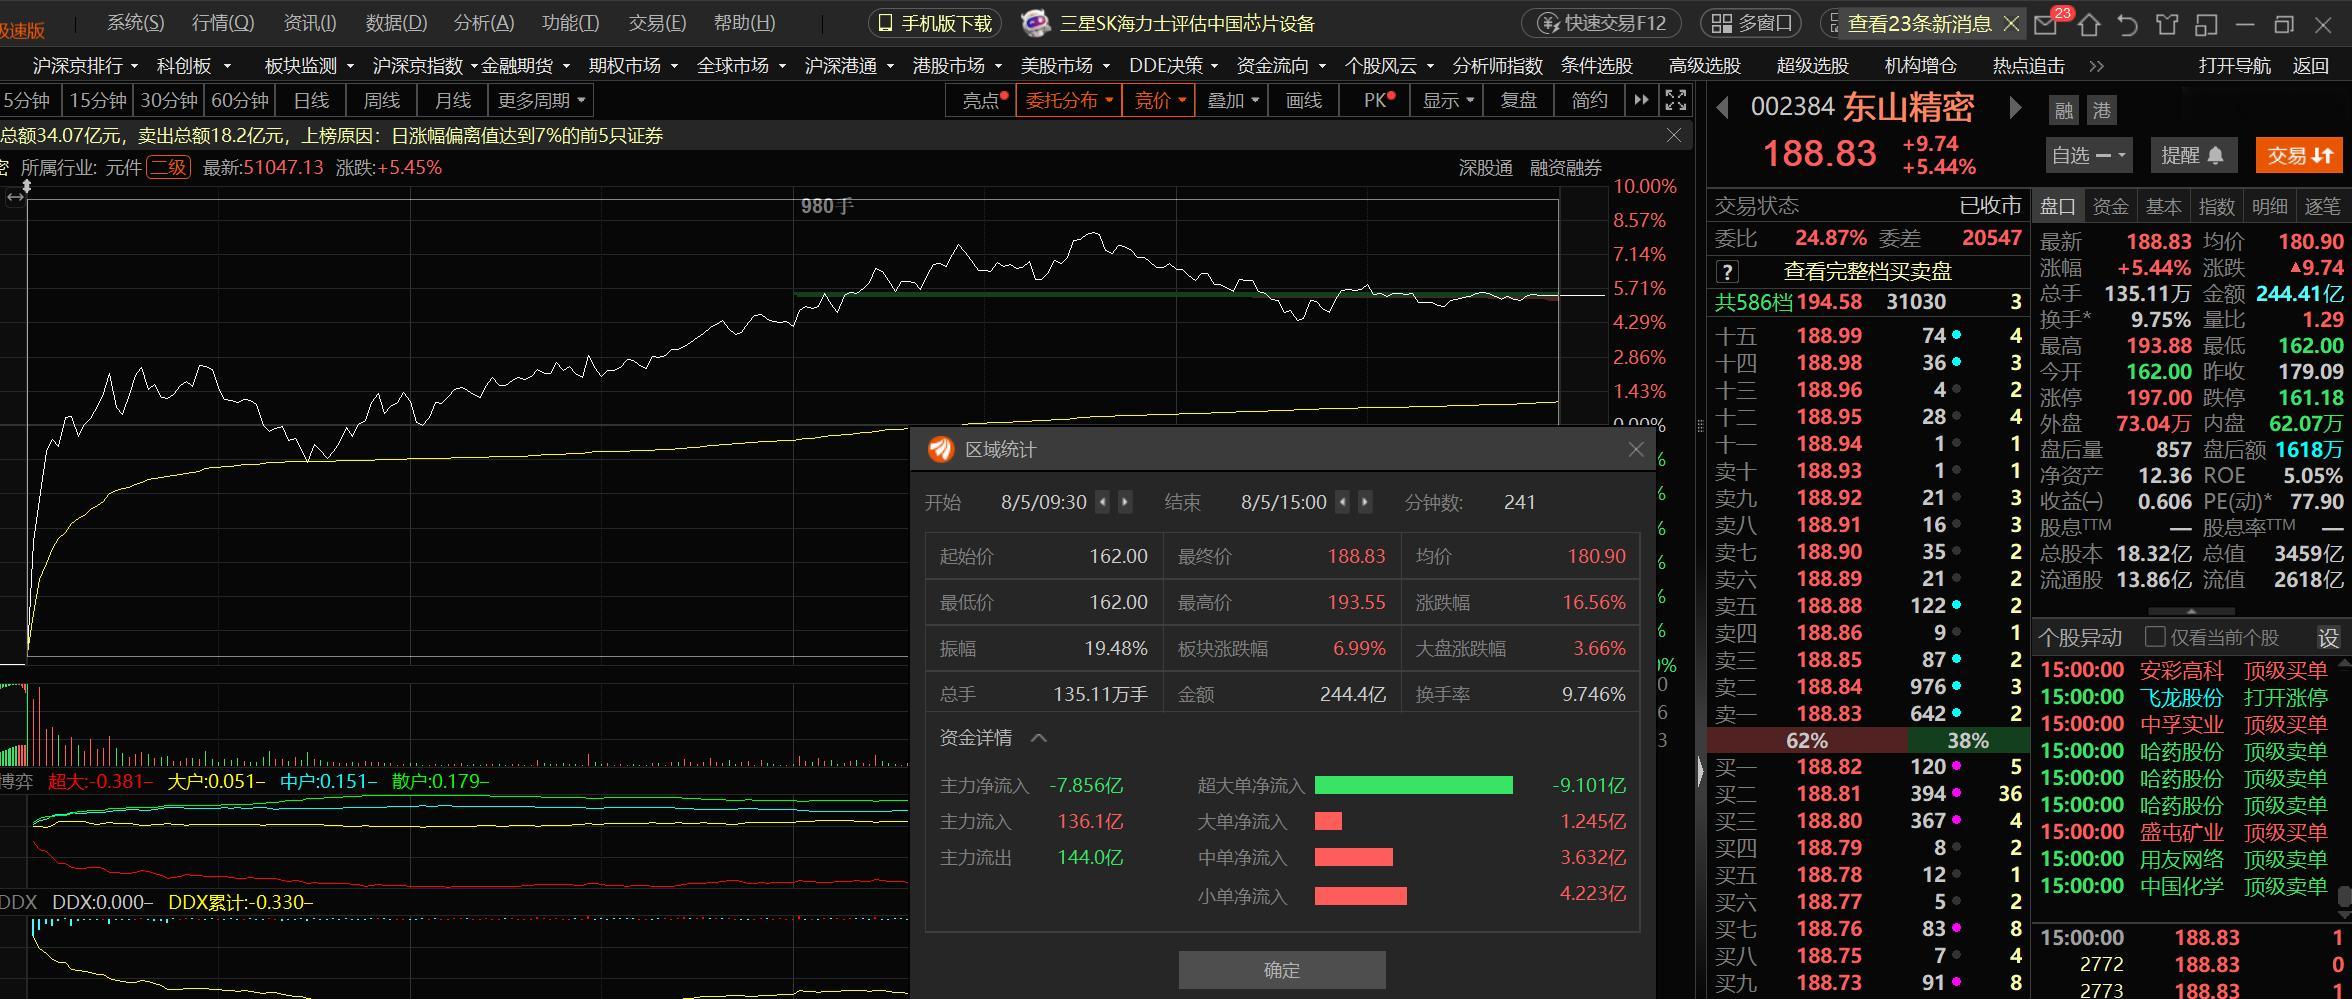Click the 超大单净流入 green bar
This screenshot has width=2352, height=999.
pyautogui.click(x=1413, y=785)
